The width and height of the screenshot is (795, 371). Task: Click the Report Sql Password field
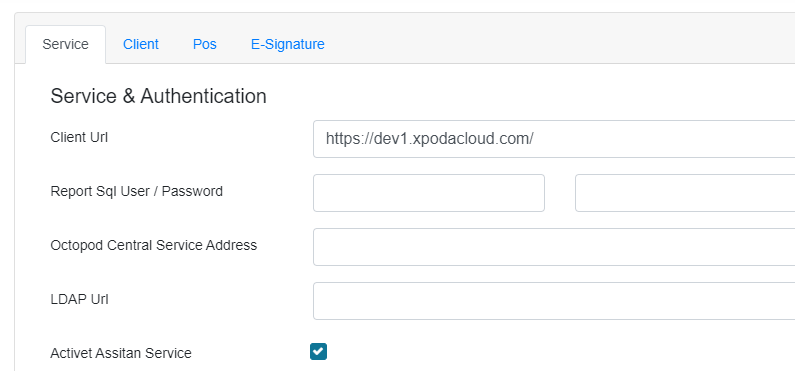point(685,193)
